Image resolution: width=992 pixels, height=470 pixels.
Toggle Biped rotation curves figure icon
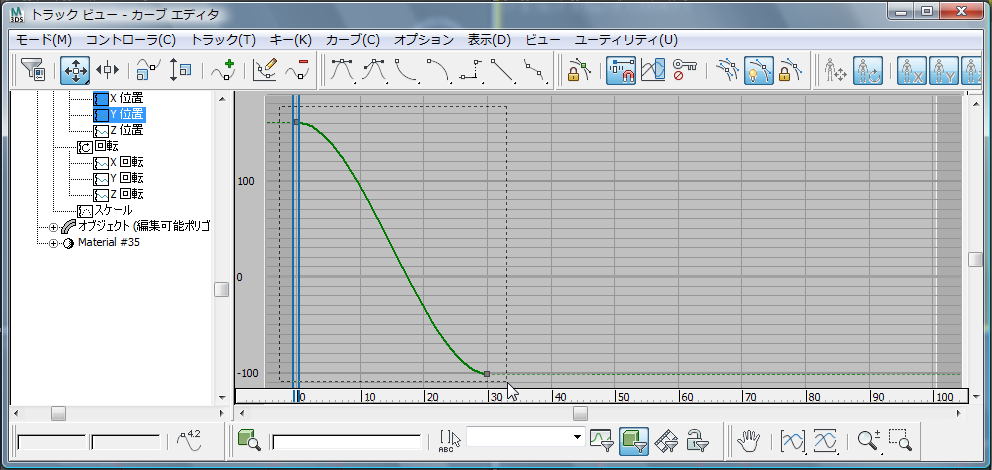868,70
